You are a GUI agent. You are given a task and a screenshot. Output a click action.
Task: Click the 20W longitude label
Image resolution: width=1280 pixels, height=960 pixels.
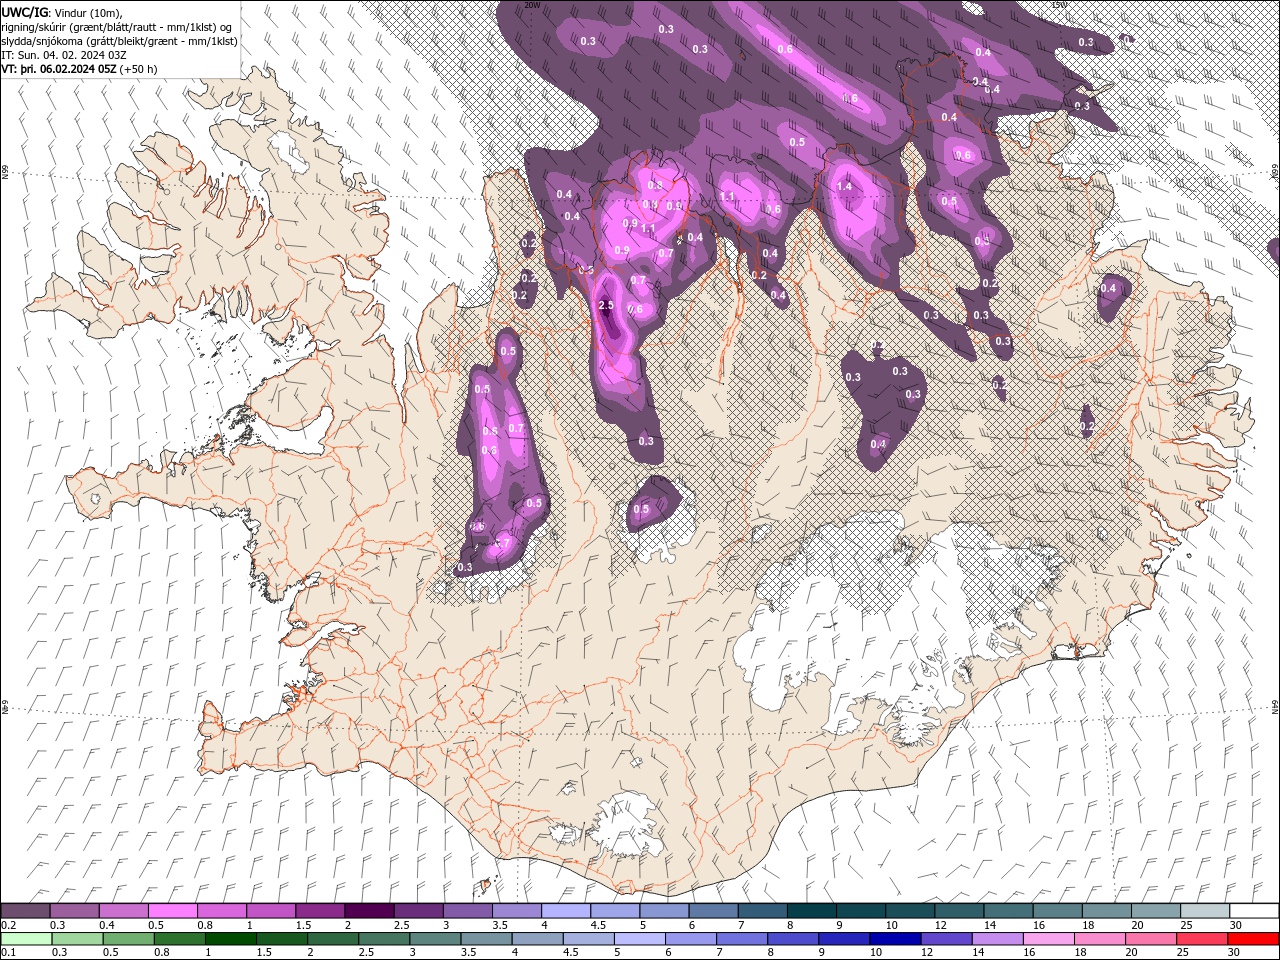tap(532, 4)
